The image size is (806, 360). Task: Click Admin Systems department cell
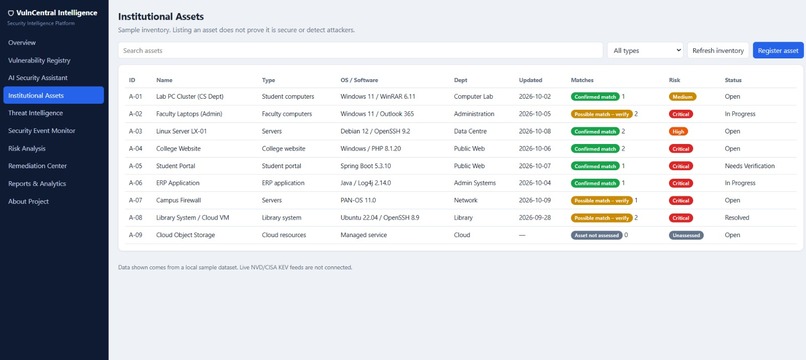click(x=475, y=183)
